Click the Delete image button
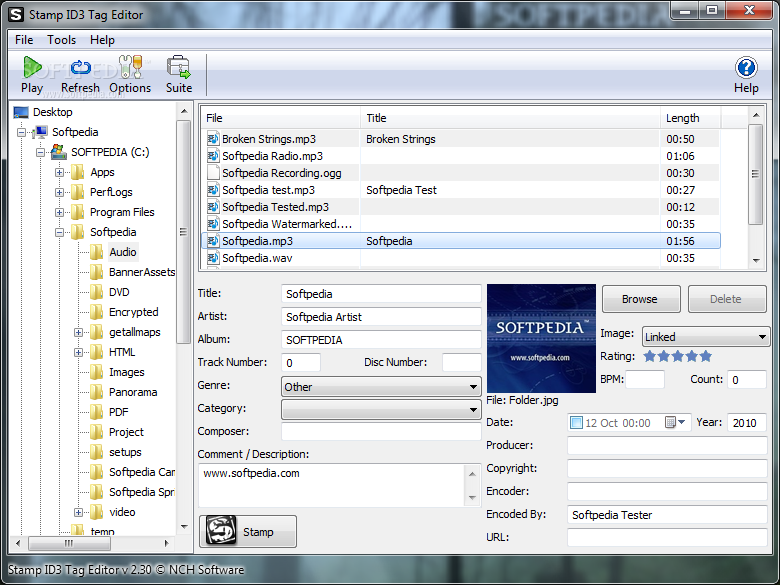 [726, 299]
